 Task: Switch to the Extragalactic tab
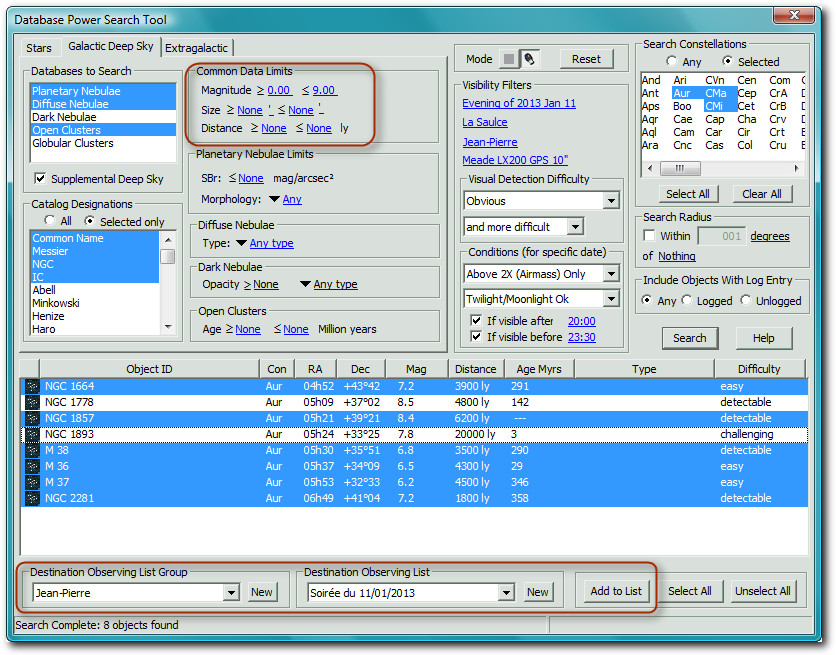point(196,48)
